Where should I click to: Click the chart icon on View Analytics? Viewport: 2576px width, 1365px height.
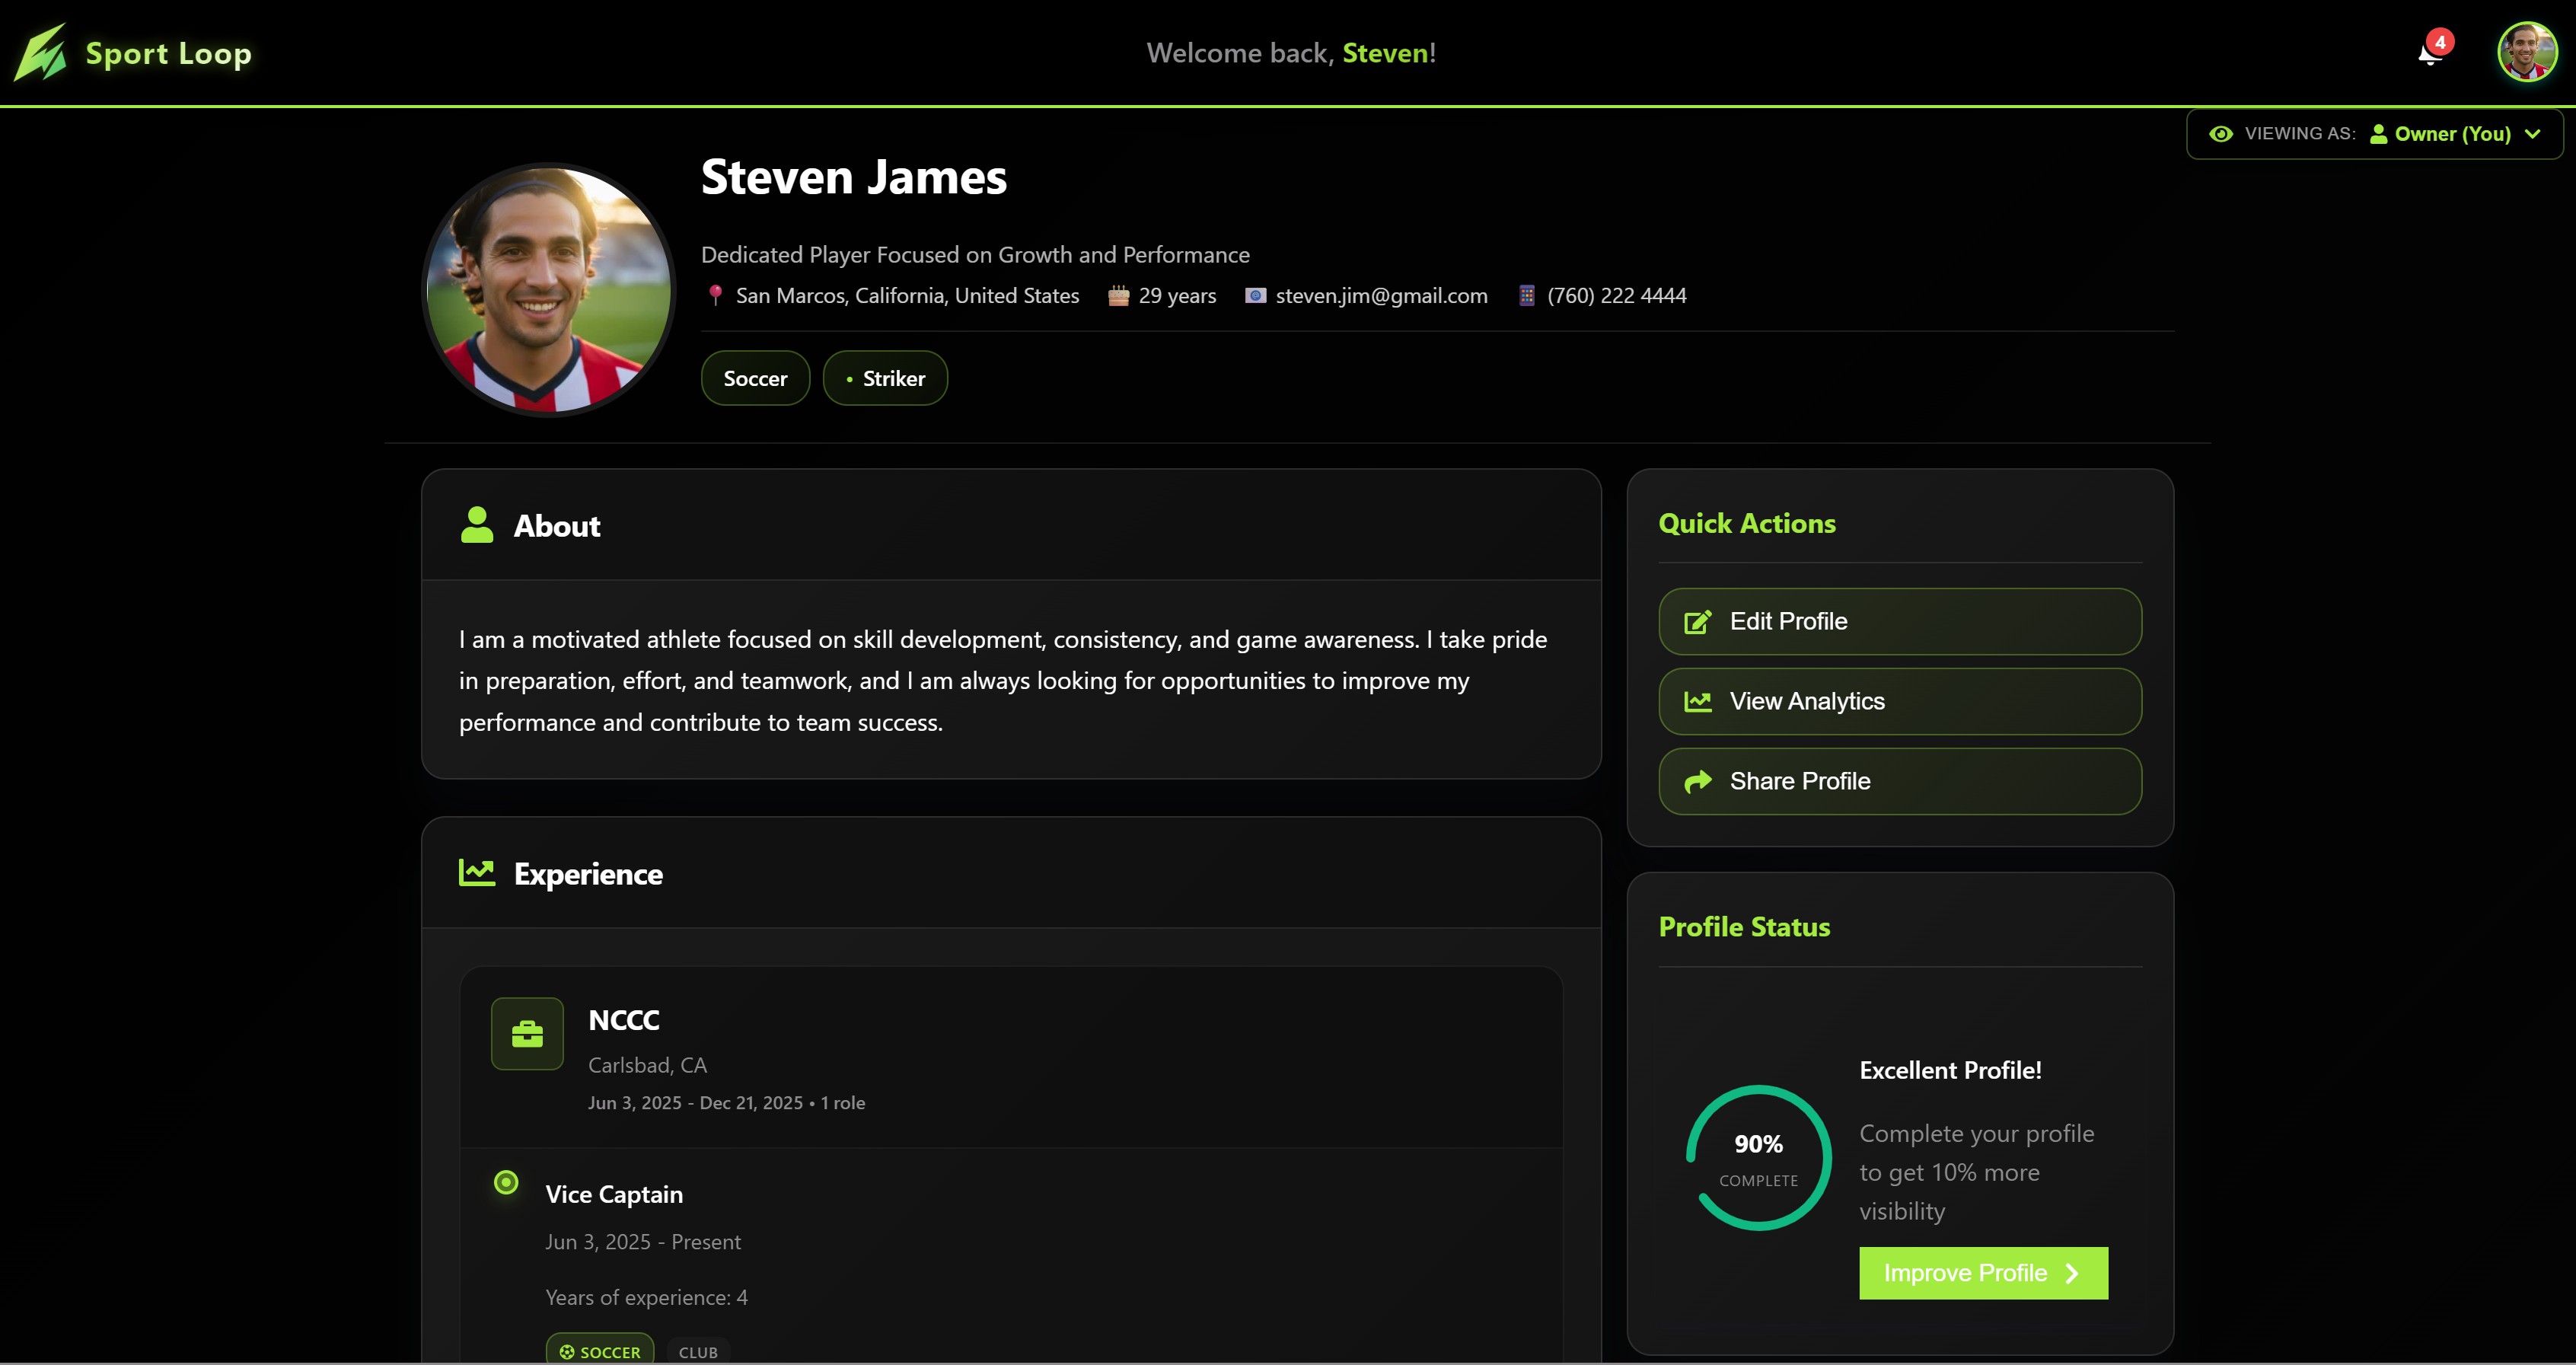[x=1697, y=701]
